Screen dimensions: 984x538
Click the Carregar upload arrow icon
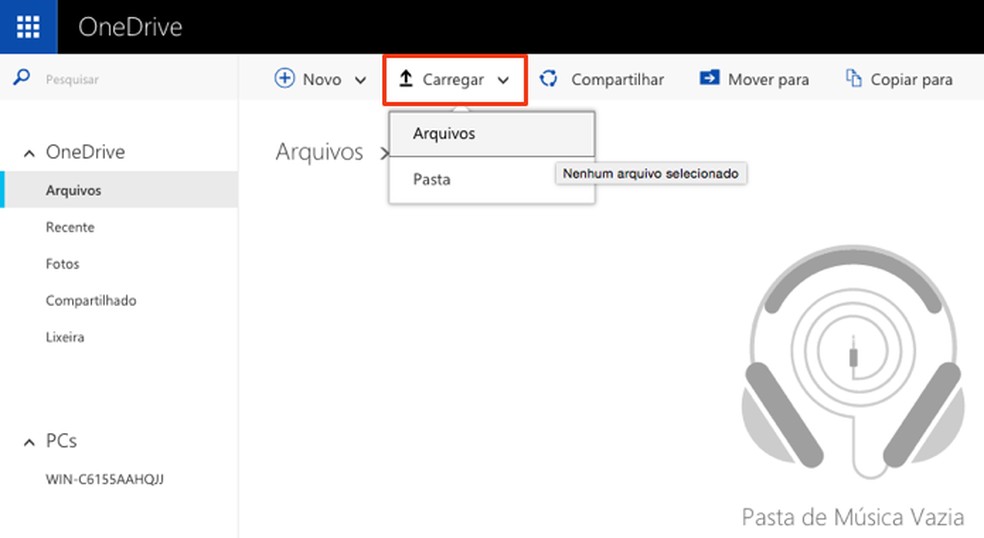(x=406, y=78)
